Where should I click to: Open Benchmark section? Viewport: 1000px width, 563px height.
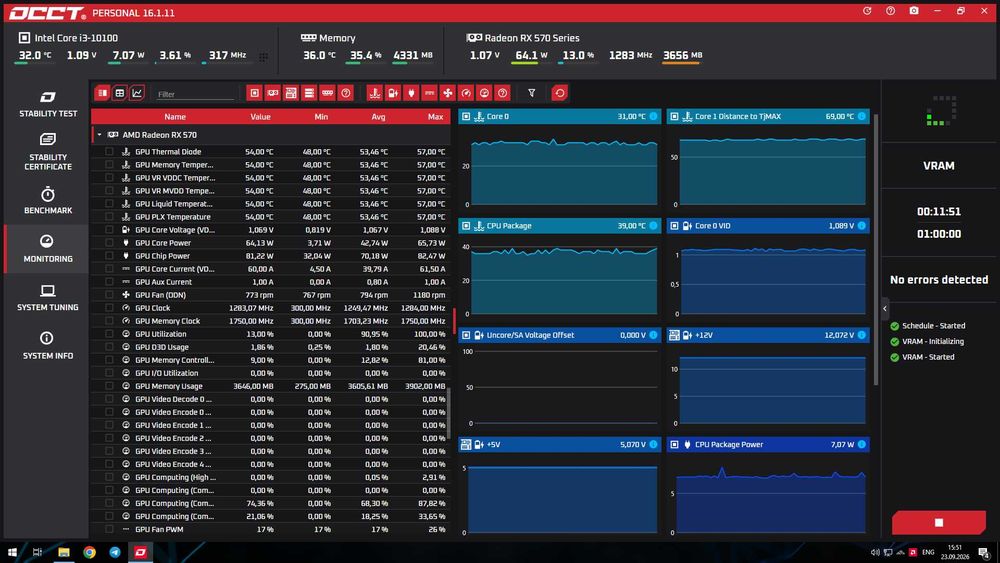(x=47, y=200)
